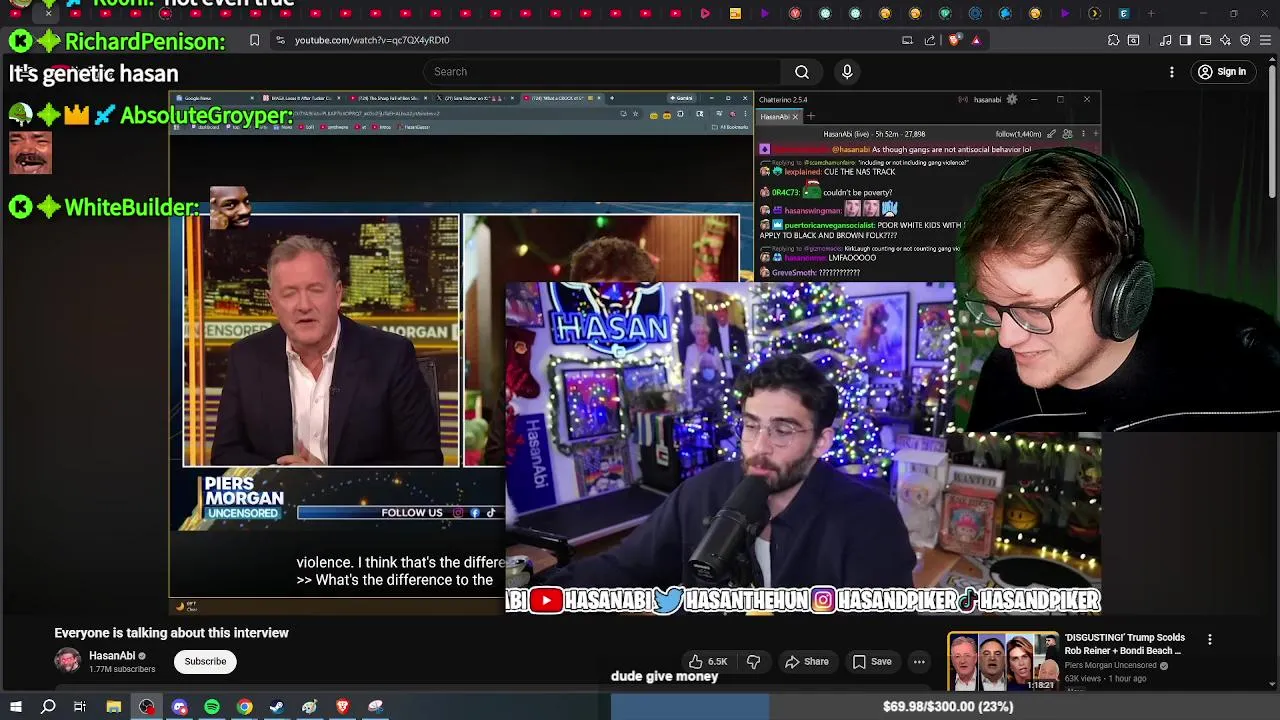
Task: Open Google Chrome from taskbar
Action: [x=244, y=707]
